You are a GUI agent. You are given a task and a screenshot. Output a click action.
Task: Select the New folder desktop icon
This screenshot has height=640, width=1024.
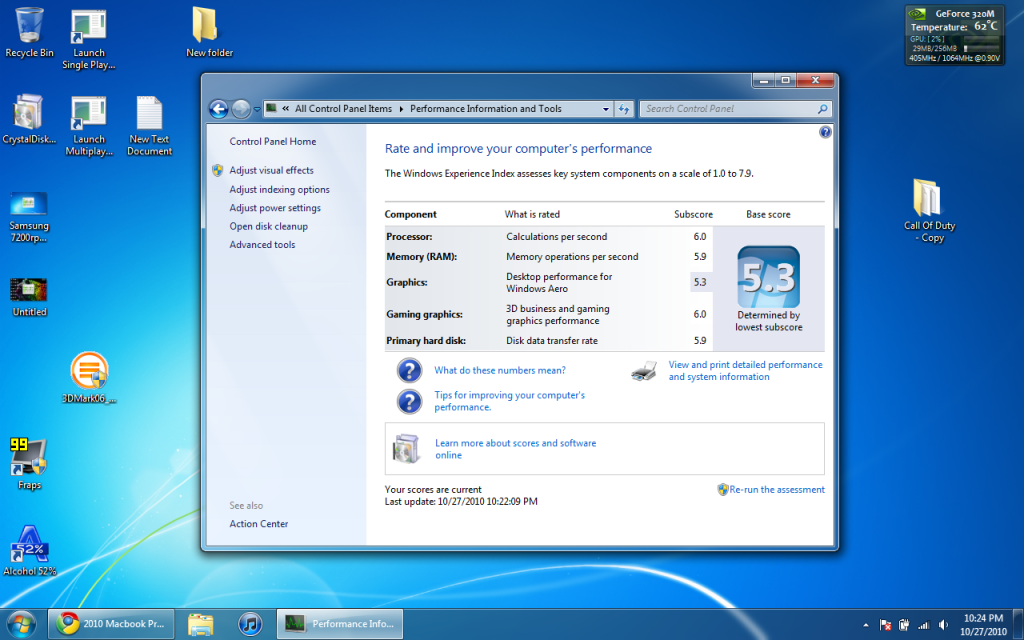pos(209,33)
